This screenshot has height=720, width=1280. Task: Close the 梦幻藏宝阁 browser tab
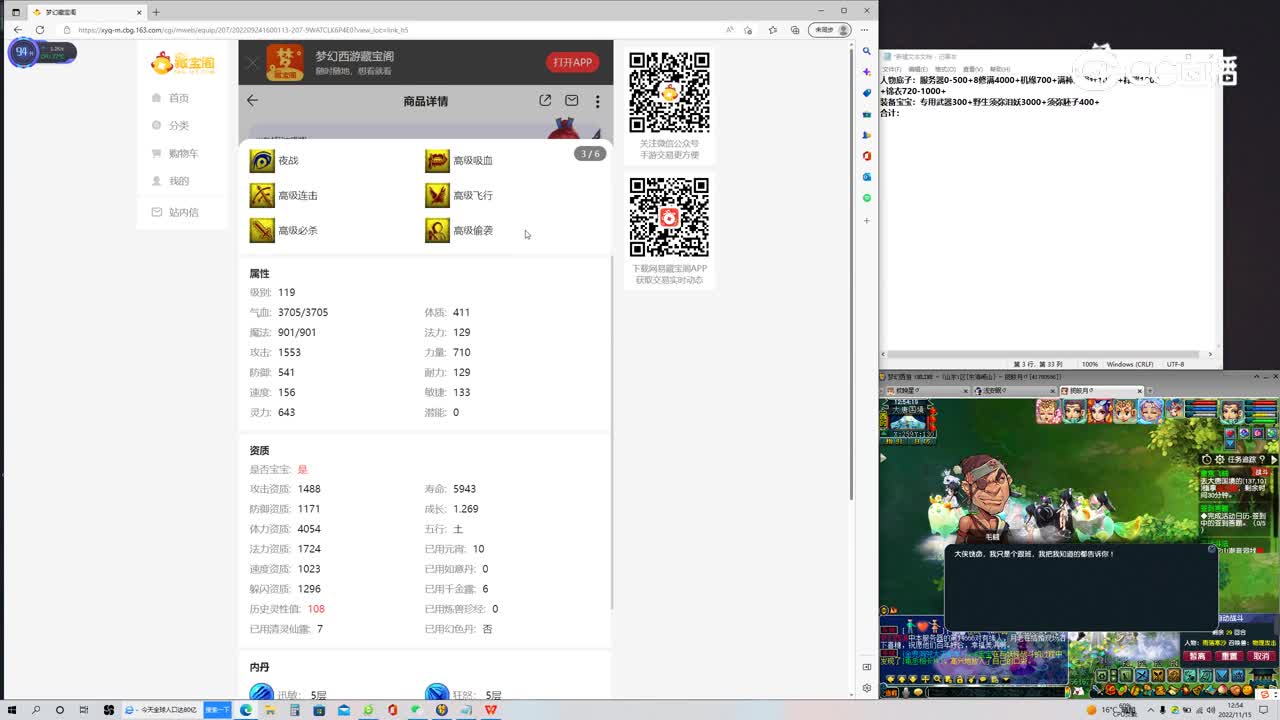click(140, 12)
